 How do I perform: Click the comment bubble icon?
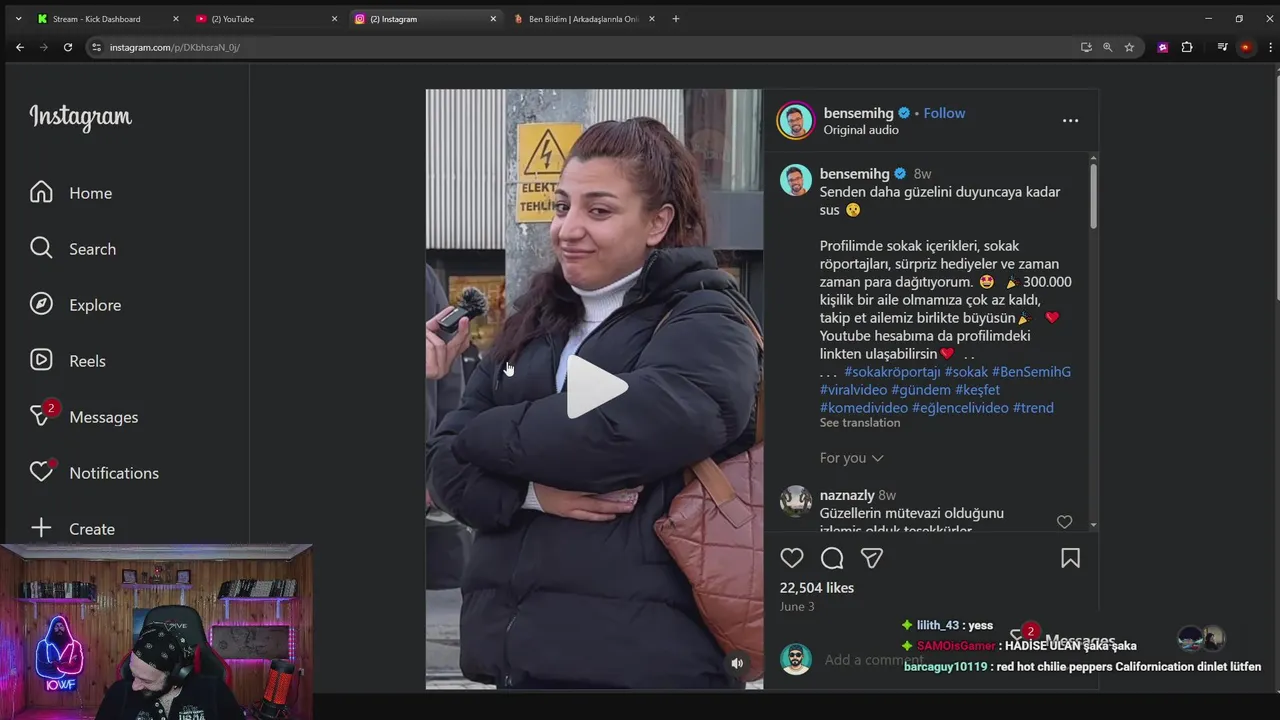pos(832,558)
